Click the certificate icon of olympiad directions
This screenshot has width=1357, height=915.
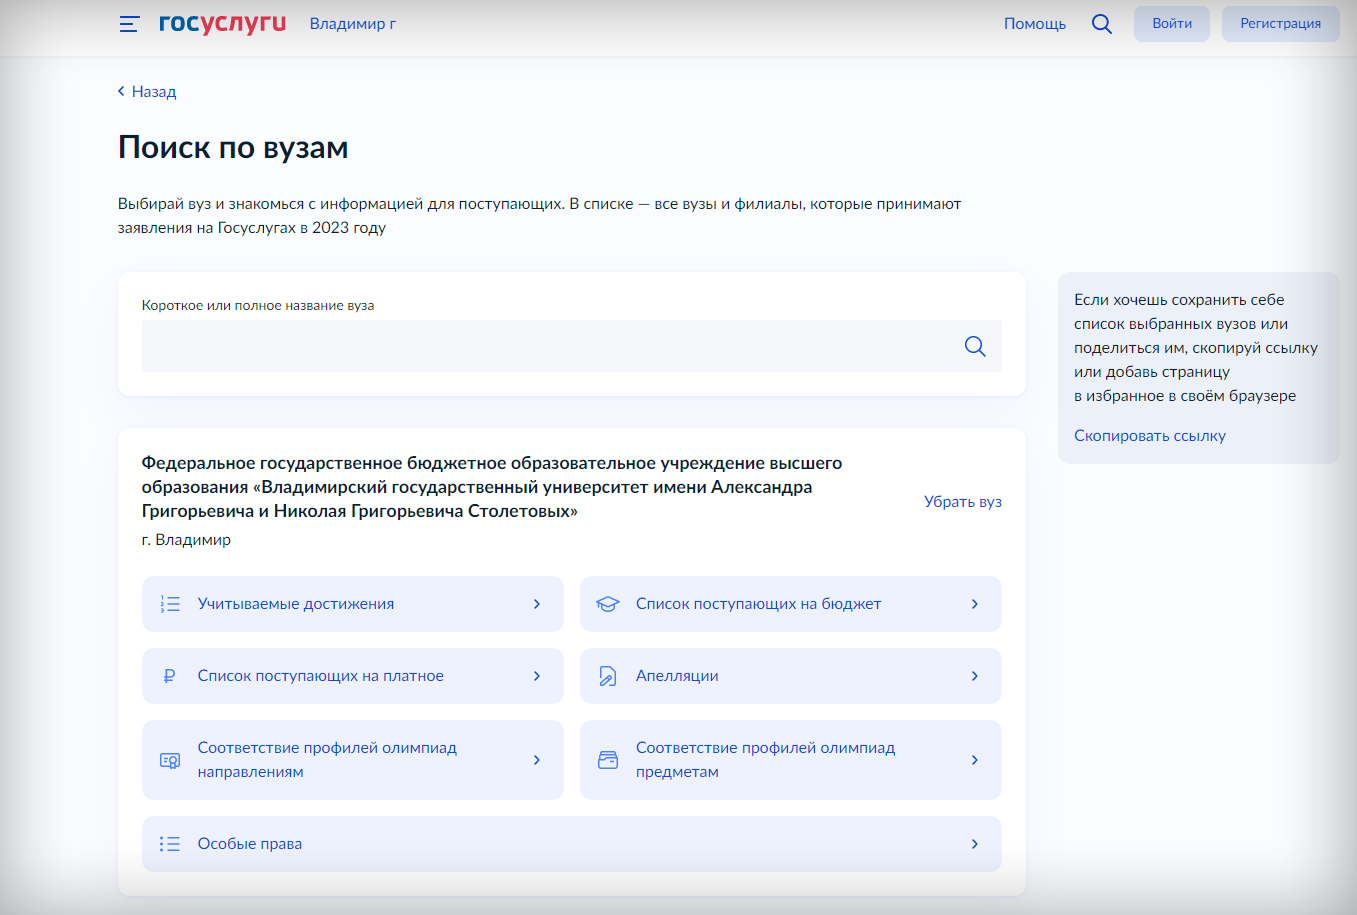170,760
